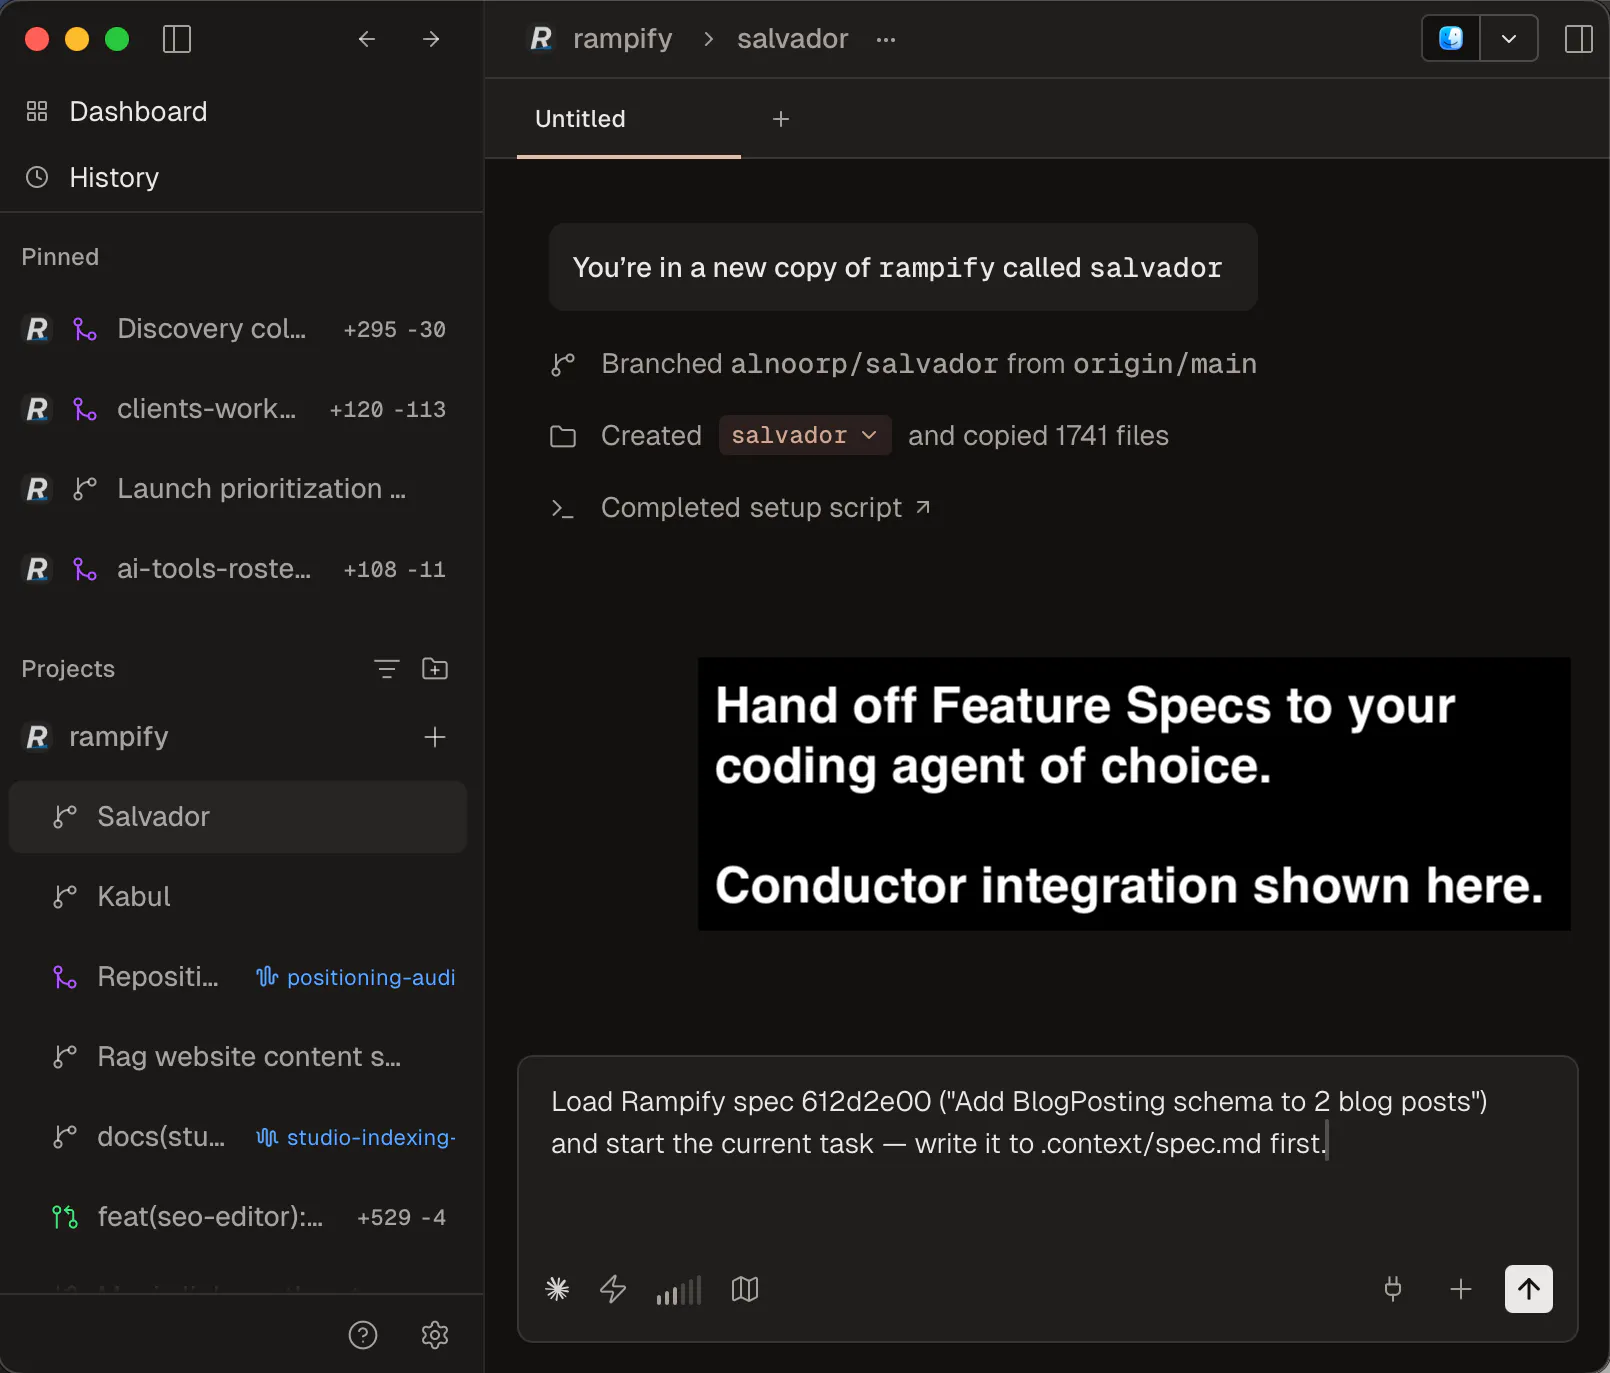Open pinned Discovery col... workspace
The width and height of the screenshot is (1610, 1373).
237,329
